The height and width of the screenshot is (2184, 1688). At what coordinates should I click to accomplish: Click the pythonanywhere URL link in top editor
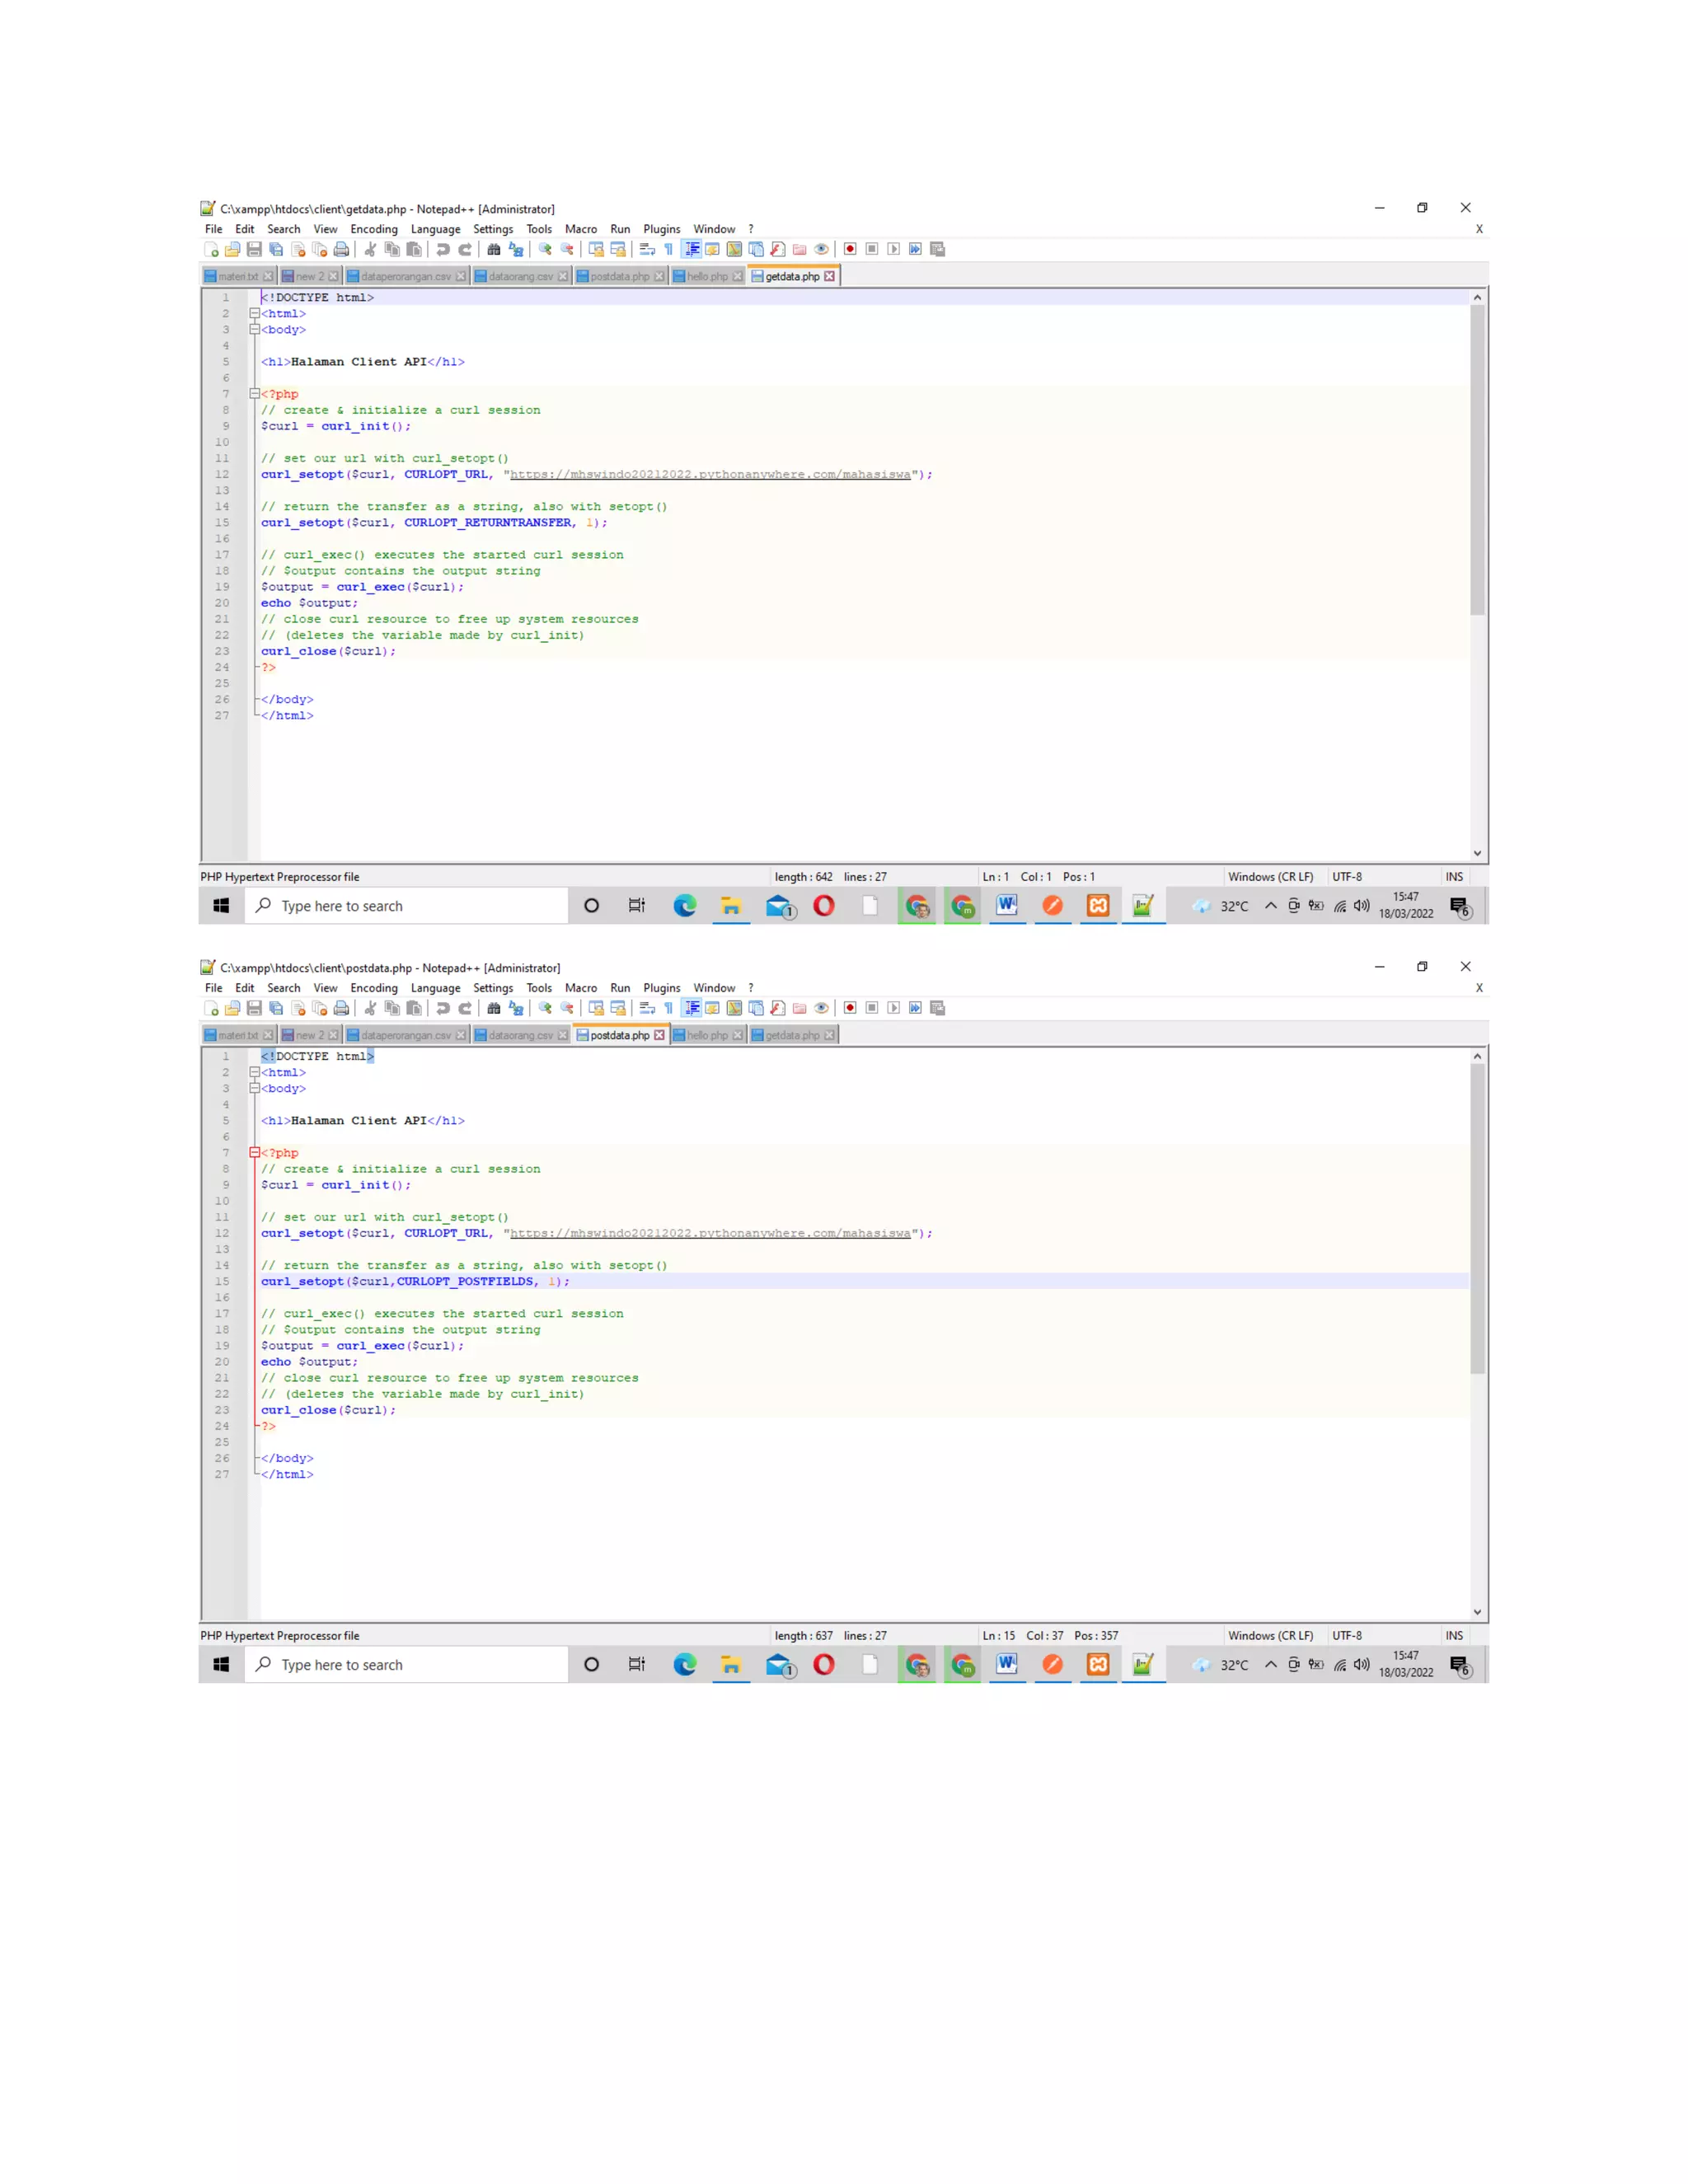[x=710, y=474]
